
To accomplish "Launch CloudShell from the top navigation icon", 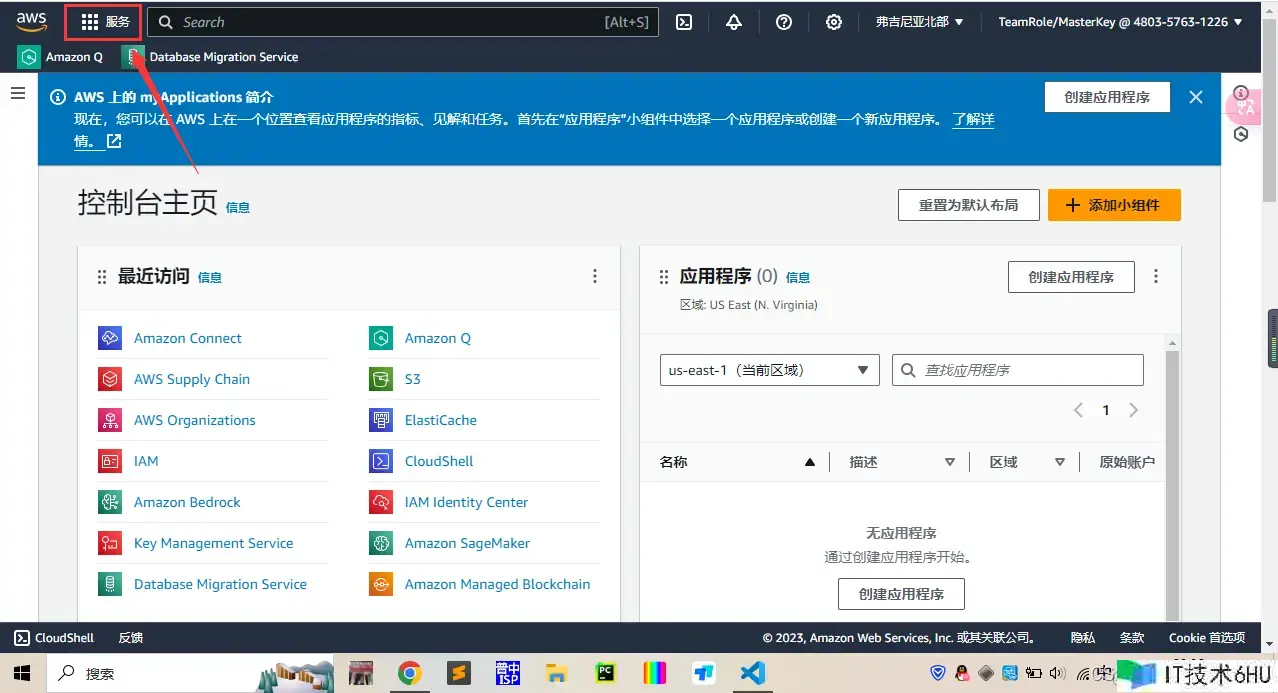I will pyautogui.click(x=684, y=22).
